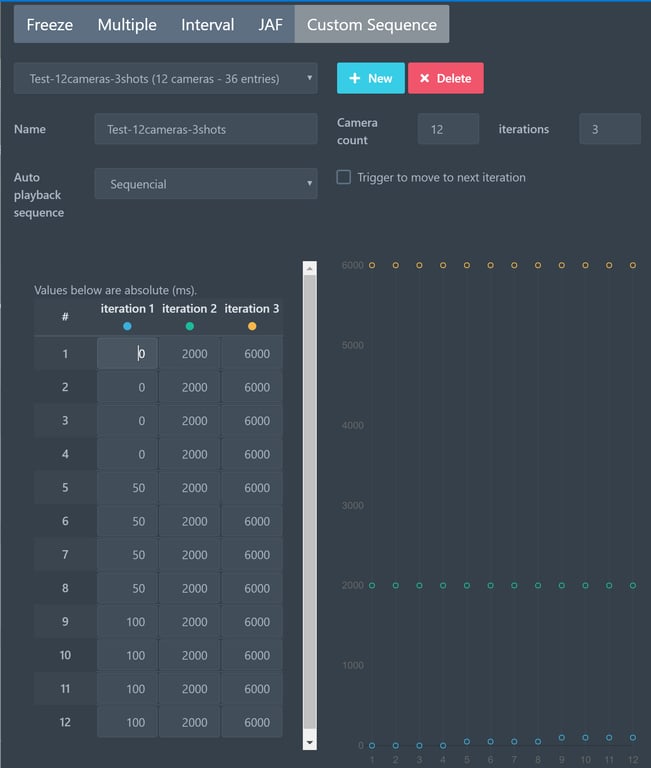Click the blue iteration 1 color dot

pos(127,326)
